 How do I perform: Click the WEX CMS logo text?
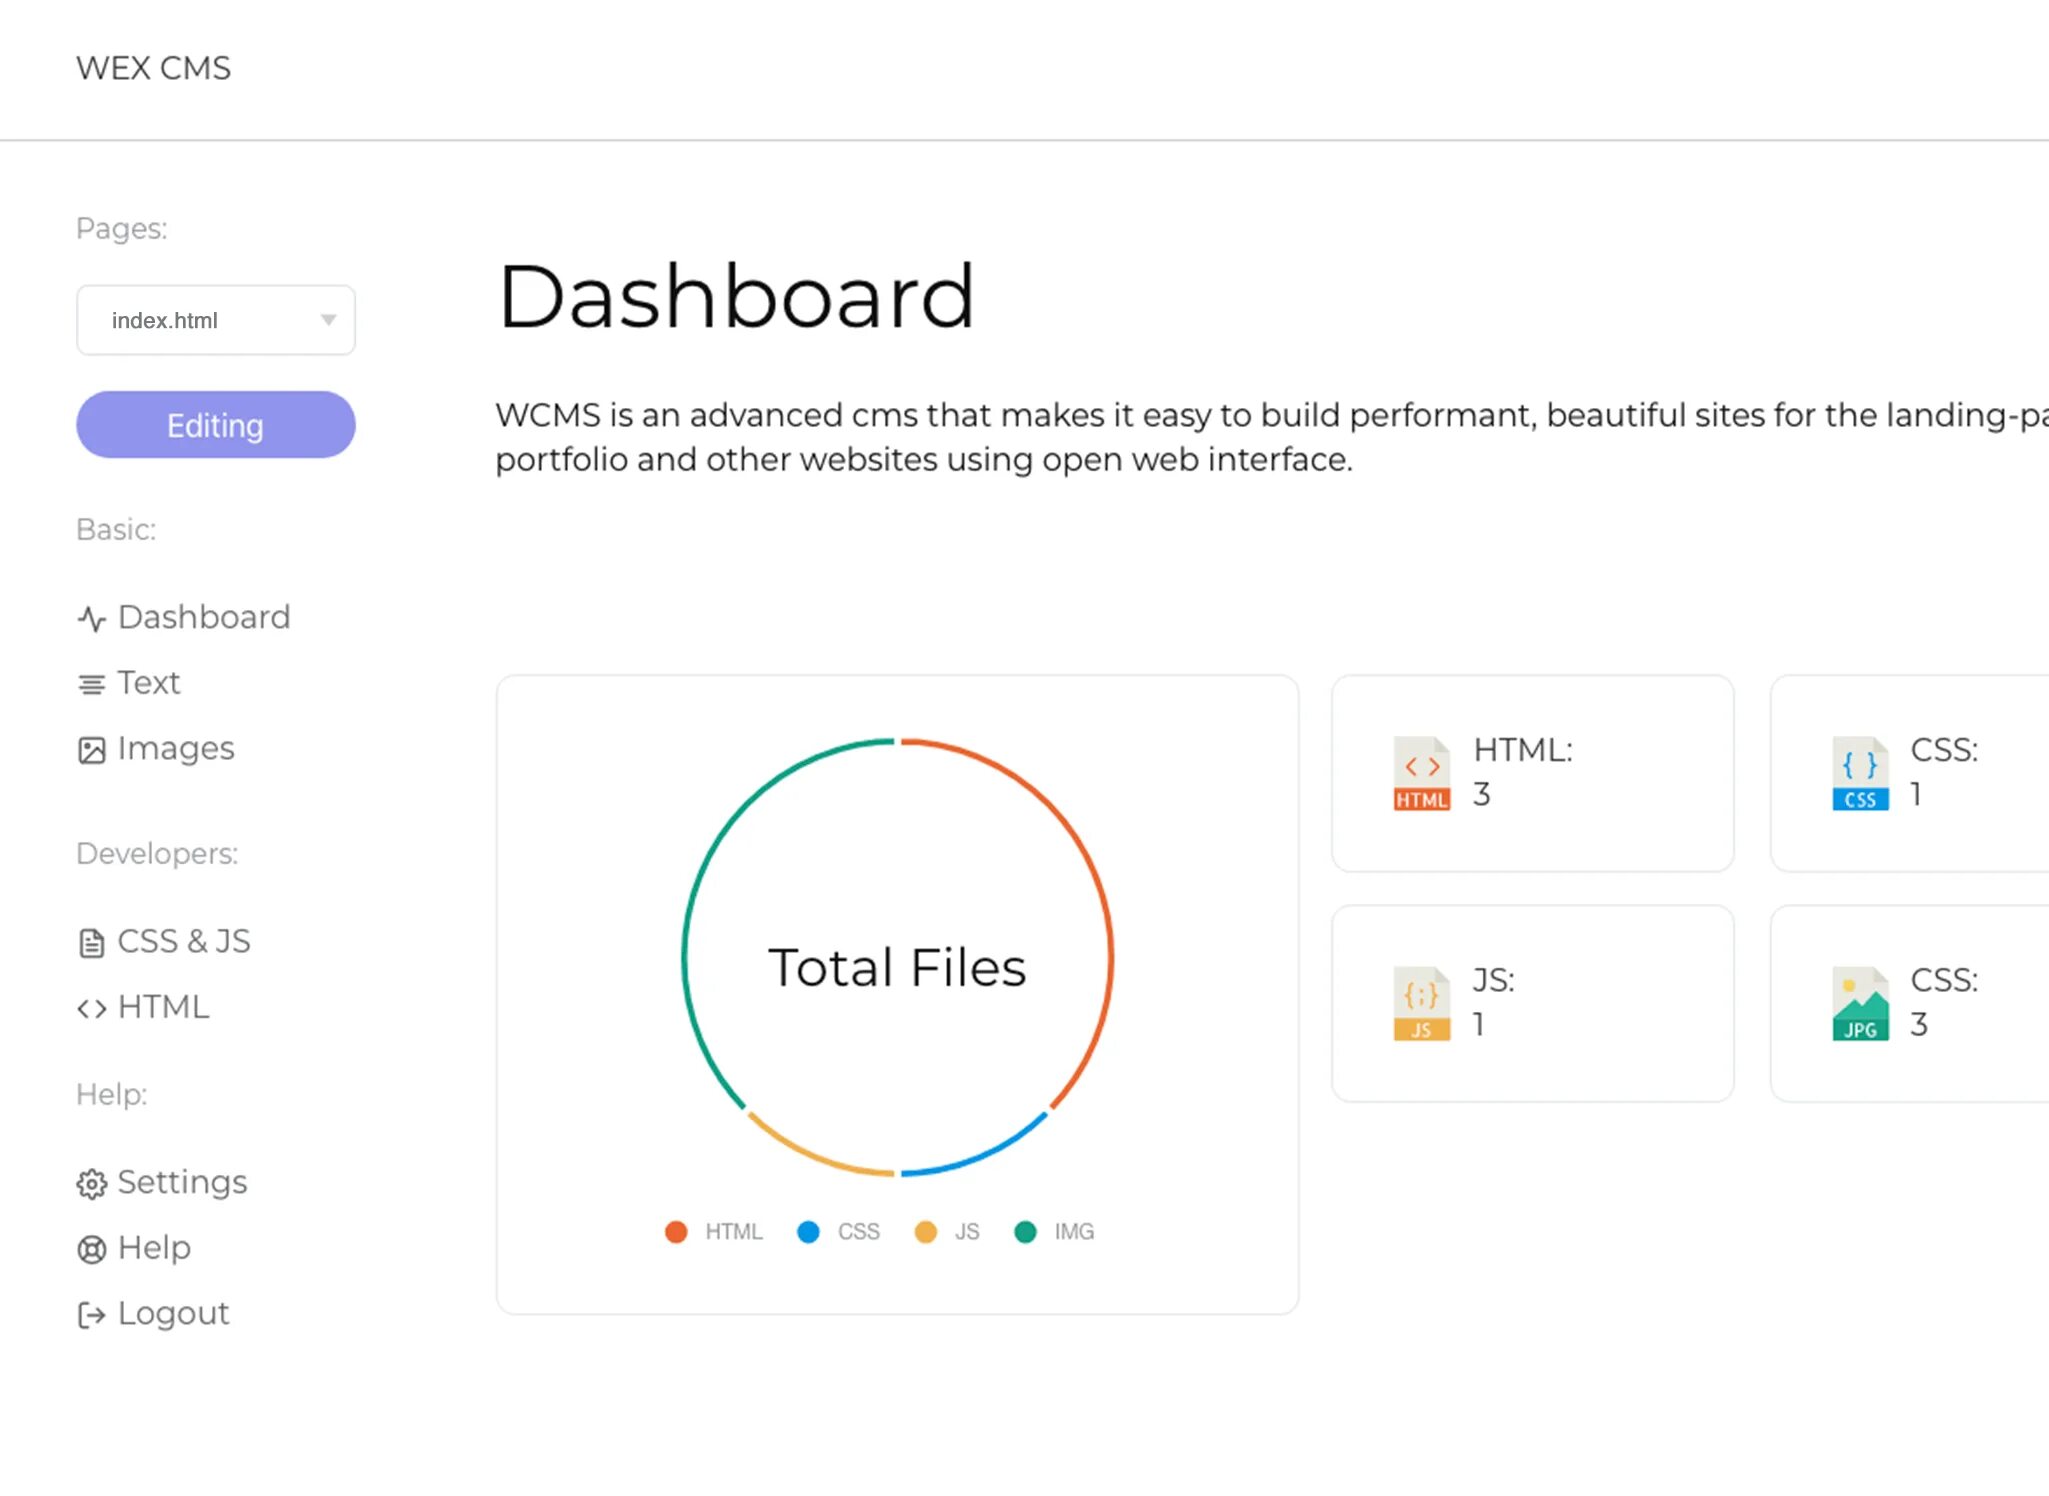click(x=153, y=68)
